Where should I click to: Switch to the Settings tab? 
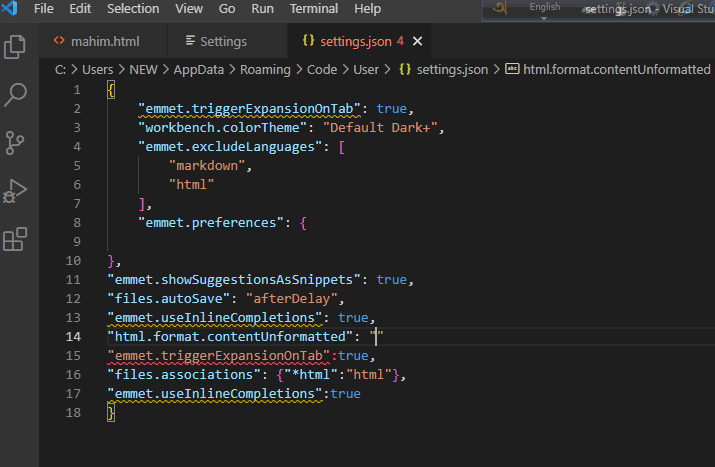click(228, 42)
